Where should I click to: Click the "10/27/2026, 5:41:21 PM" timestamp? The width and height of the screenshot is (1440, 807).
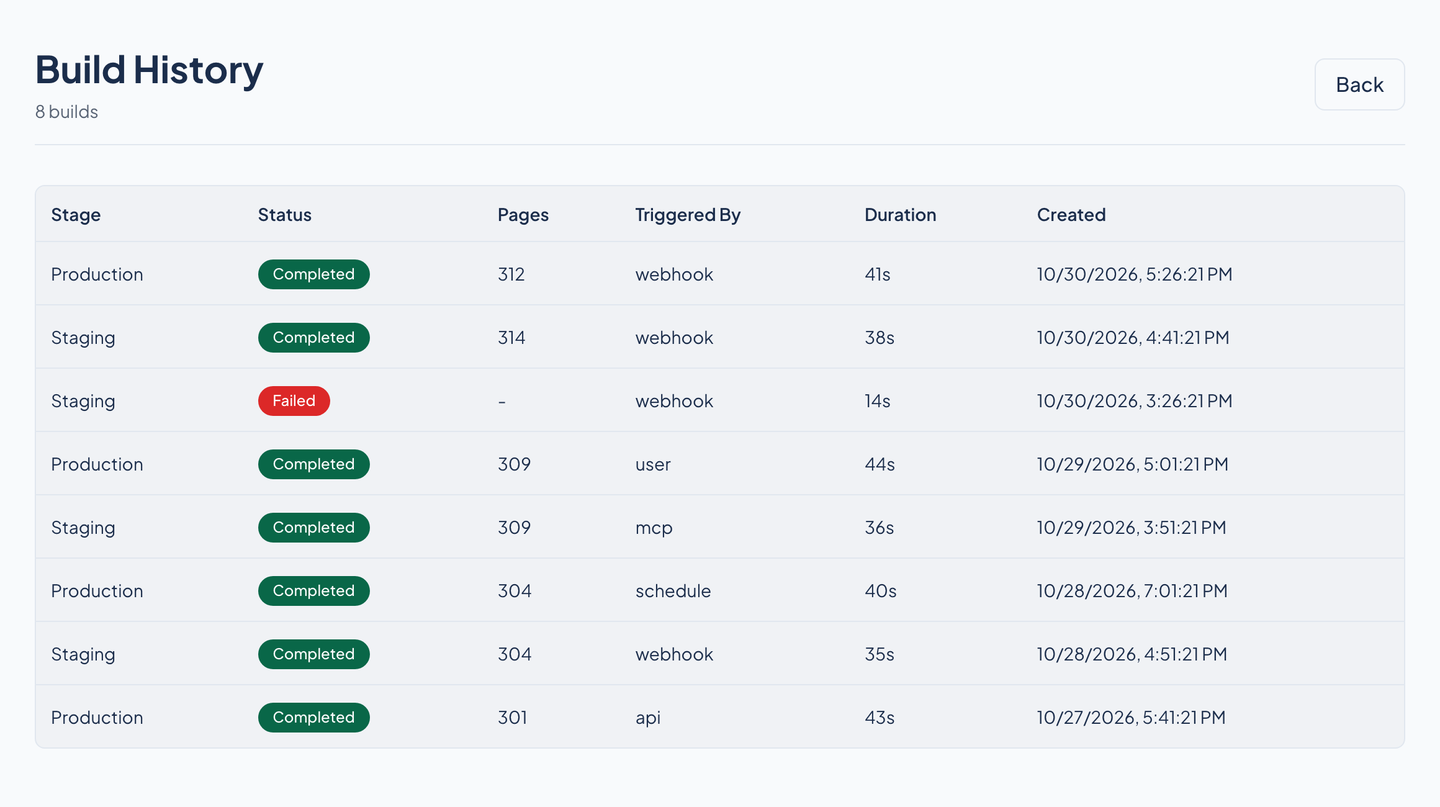[x=1132, y=718]
